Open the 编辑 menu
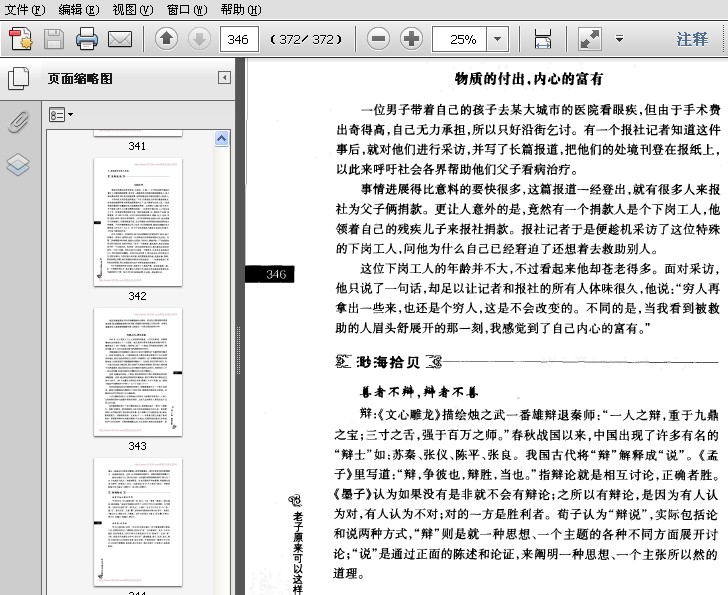728x595 pixels. point(78,9)
